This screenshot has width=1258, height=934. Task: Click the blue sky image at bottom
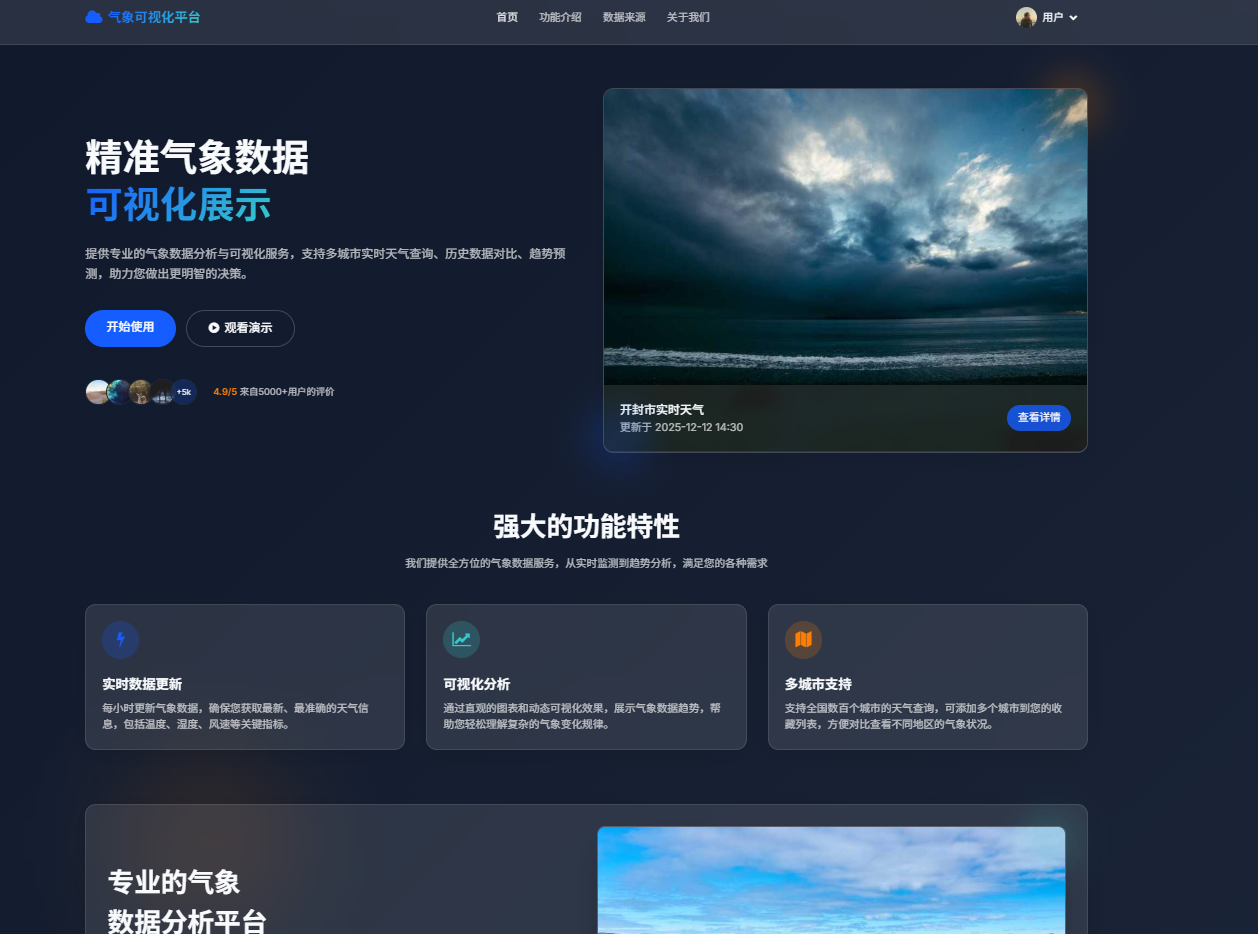[831, 880]
